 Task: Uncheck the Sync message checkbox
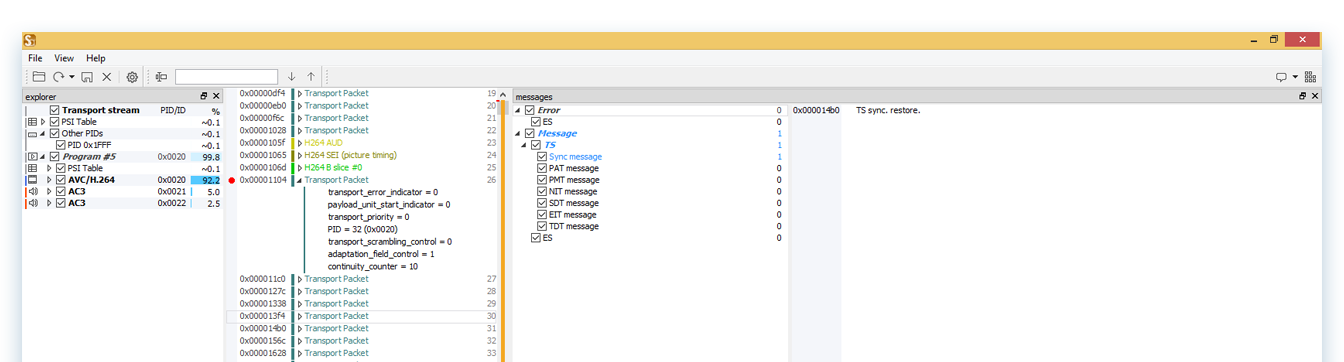[x=542, y=156]
